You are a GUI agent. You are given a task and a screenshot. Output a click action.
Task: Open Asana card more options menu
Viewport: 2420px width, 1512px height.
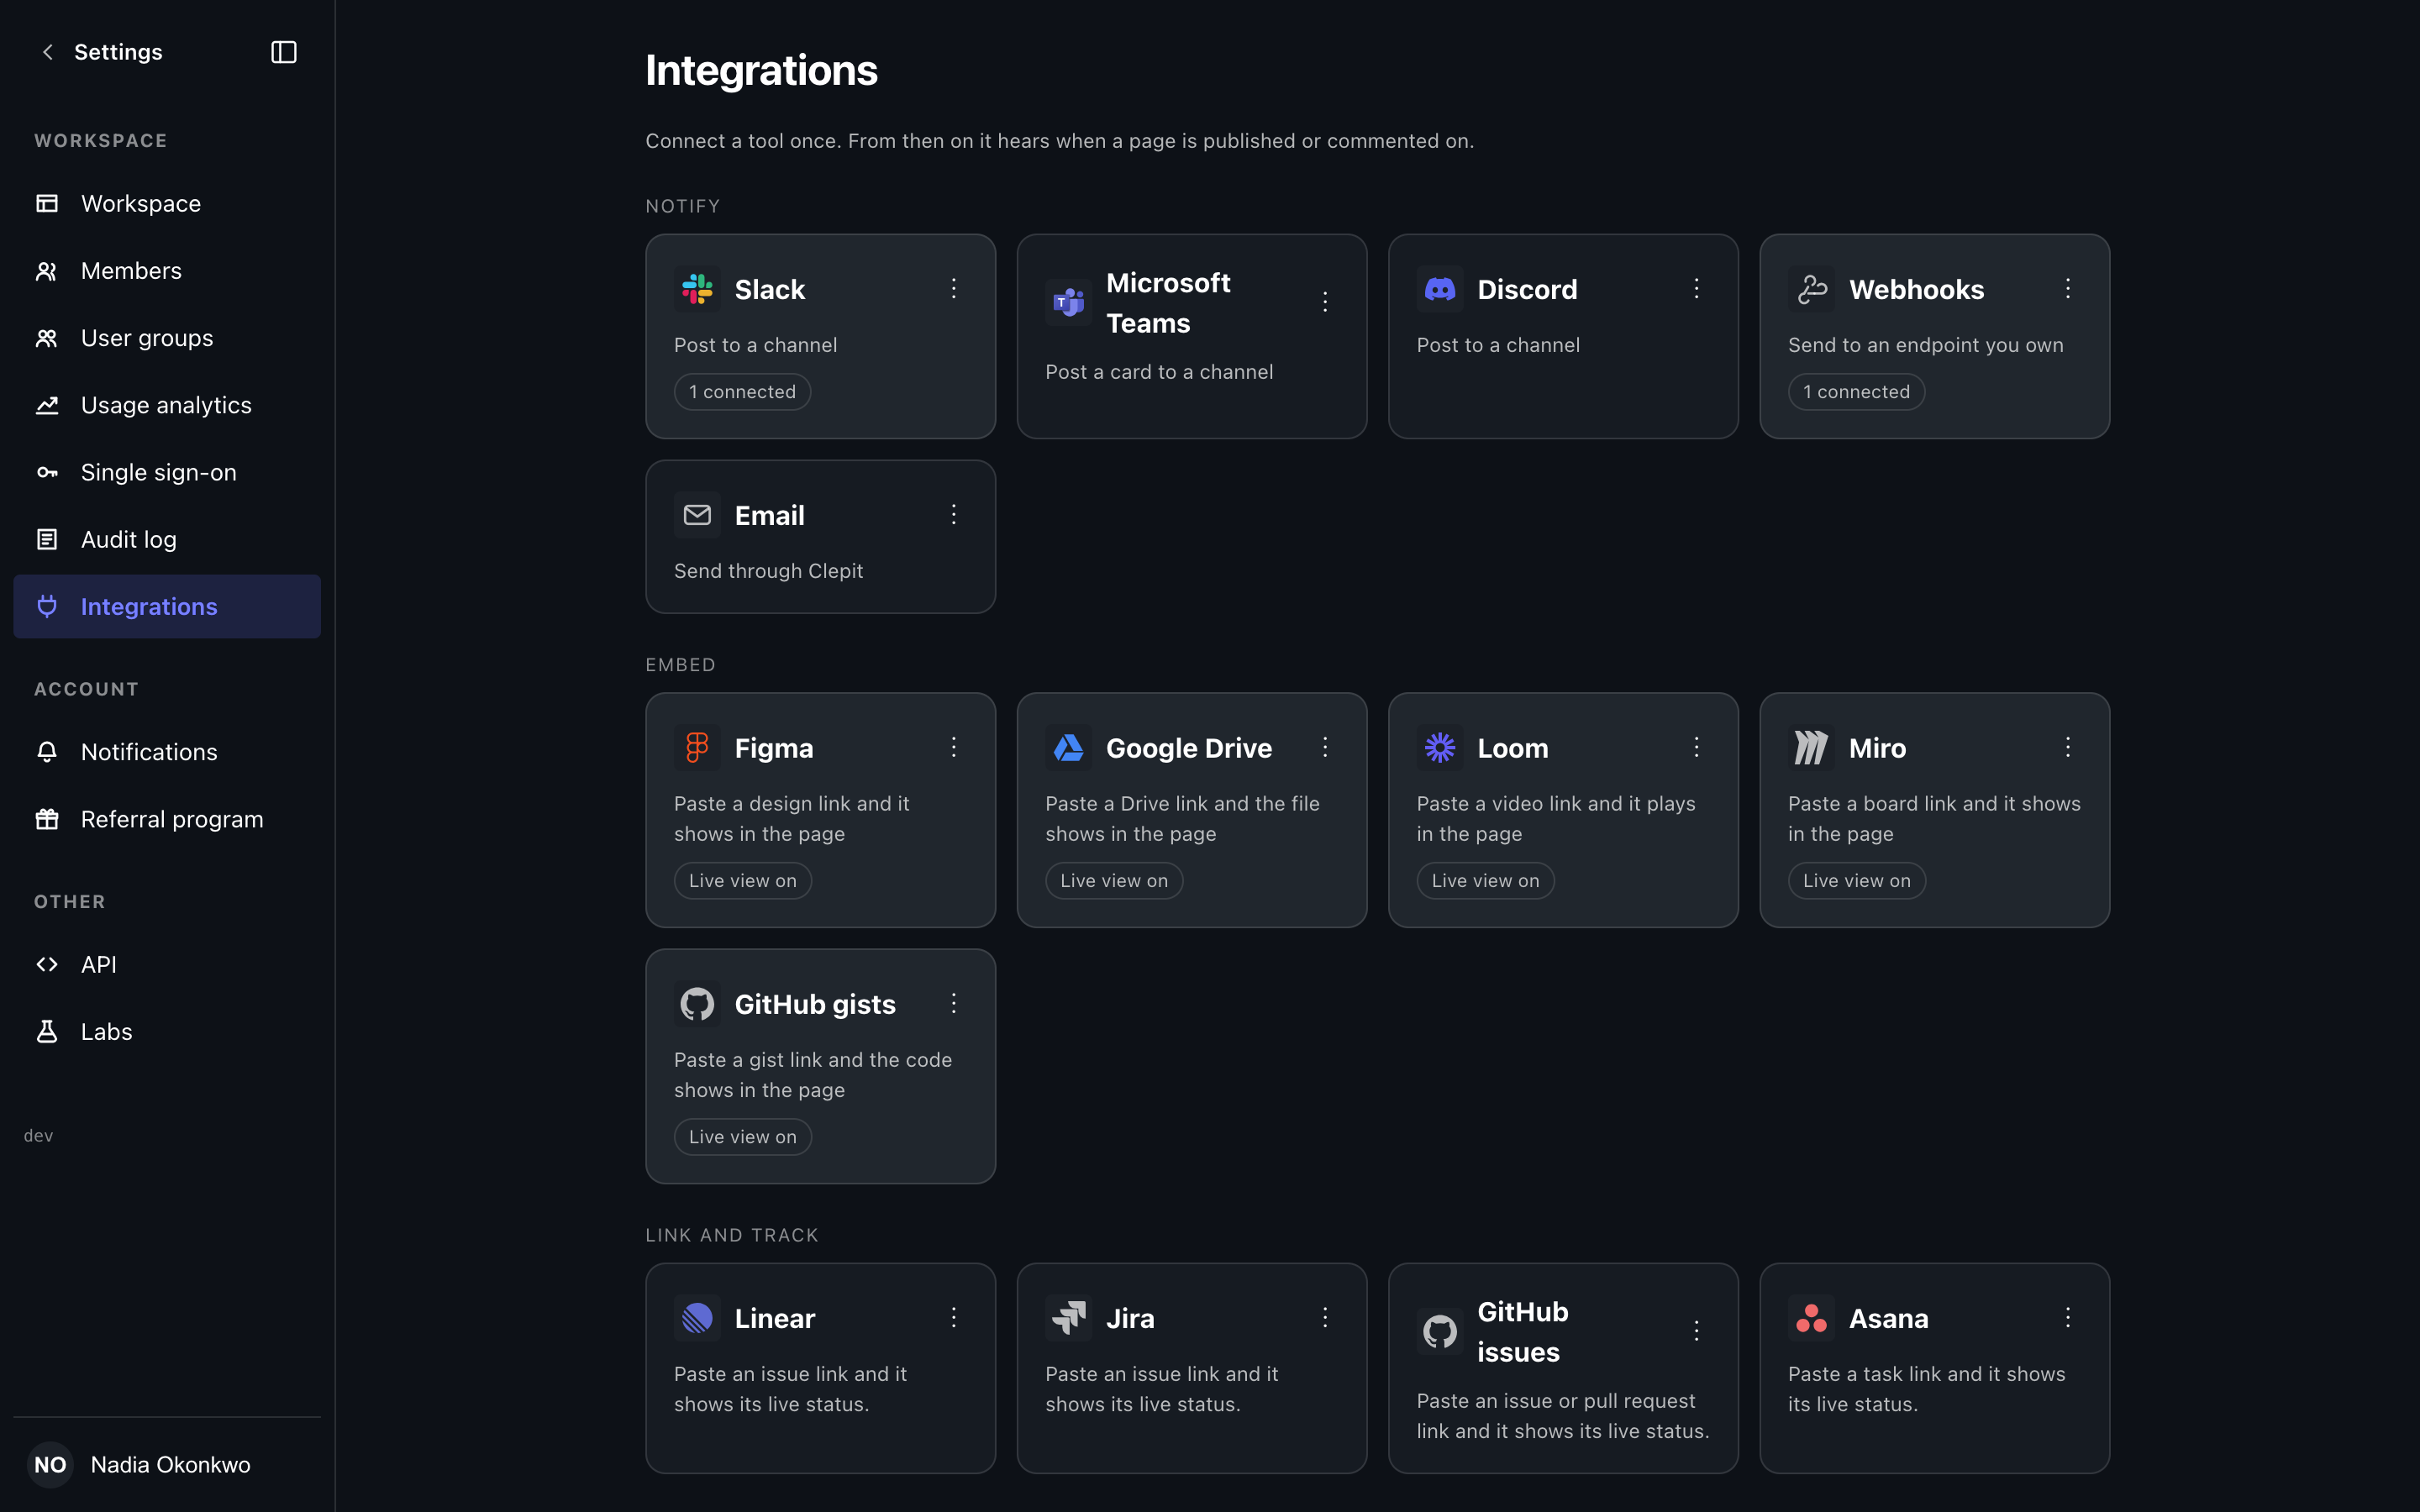pyautogui.click(x=2068, y=1318)
